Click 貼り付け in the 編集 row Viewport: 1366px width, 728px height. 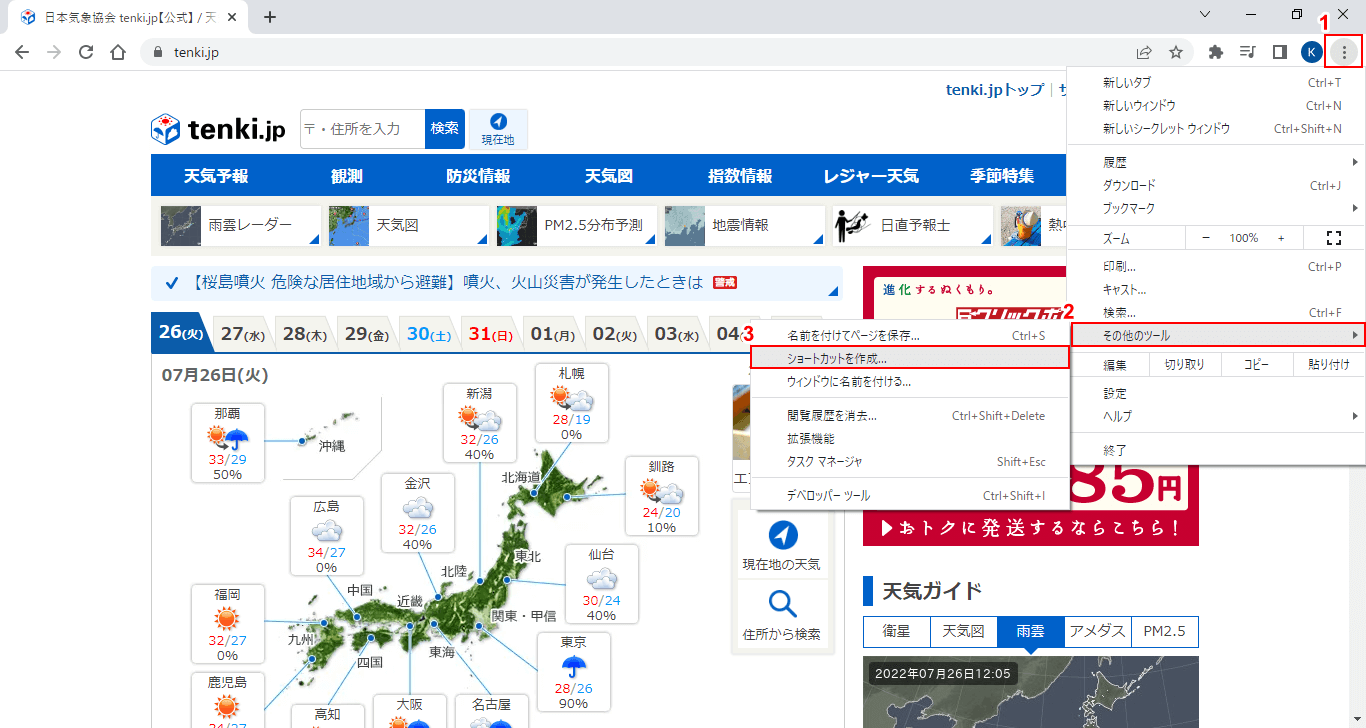(x=1329, y=365)
